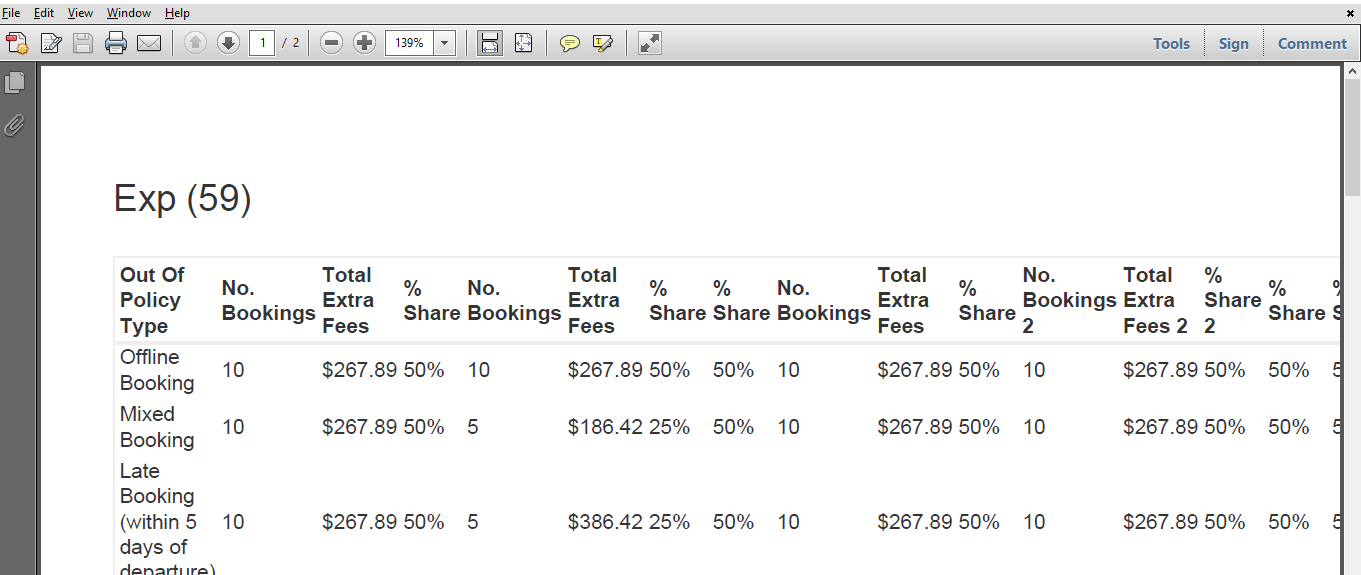Add a sticky note comment
The height and width of the screenshot is (575, 1361).
[570, 43]
